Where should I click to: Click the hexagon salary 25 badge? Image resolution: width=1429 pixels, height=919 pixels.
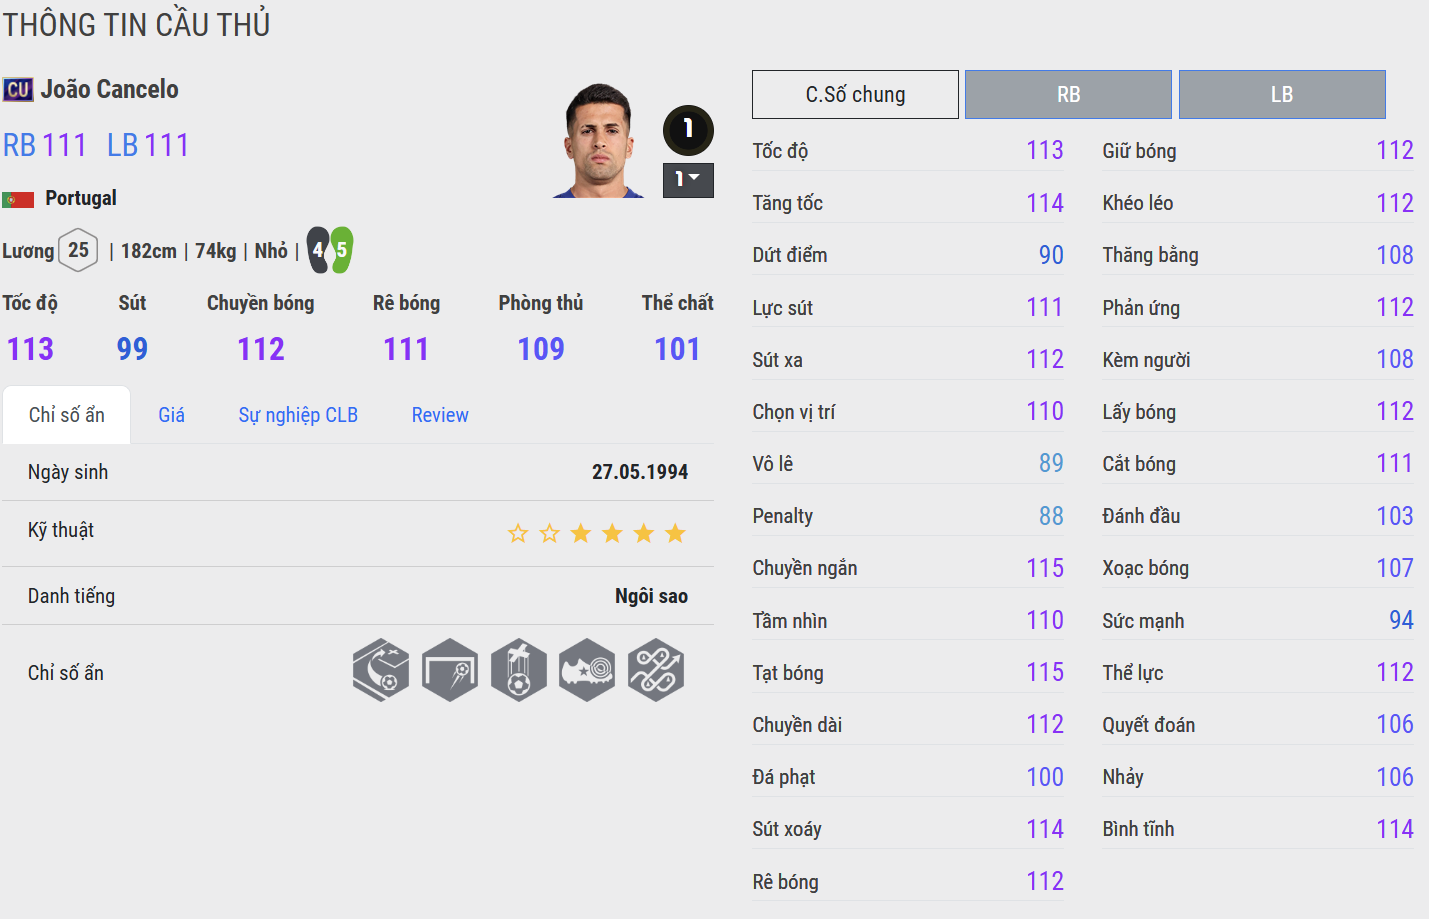tap(78, 250)
